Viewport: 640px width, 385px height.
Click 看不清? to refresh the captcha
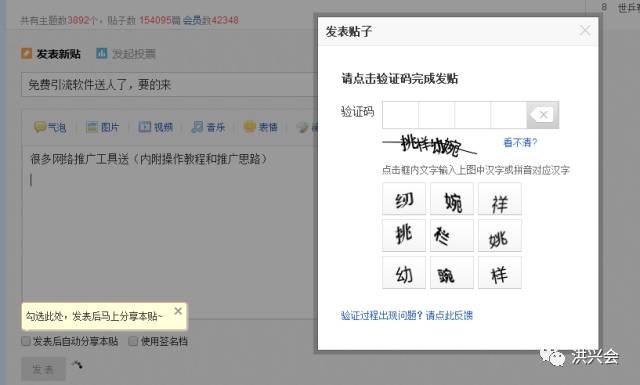tap(520, 142)
